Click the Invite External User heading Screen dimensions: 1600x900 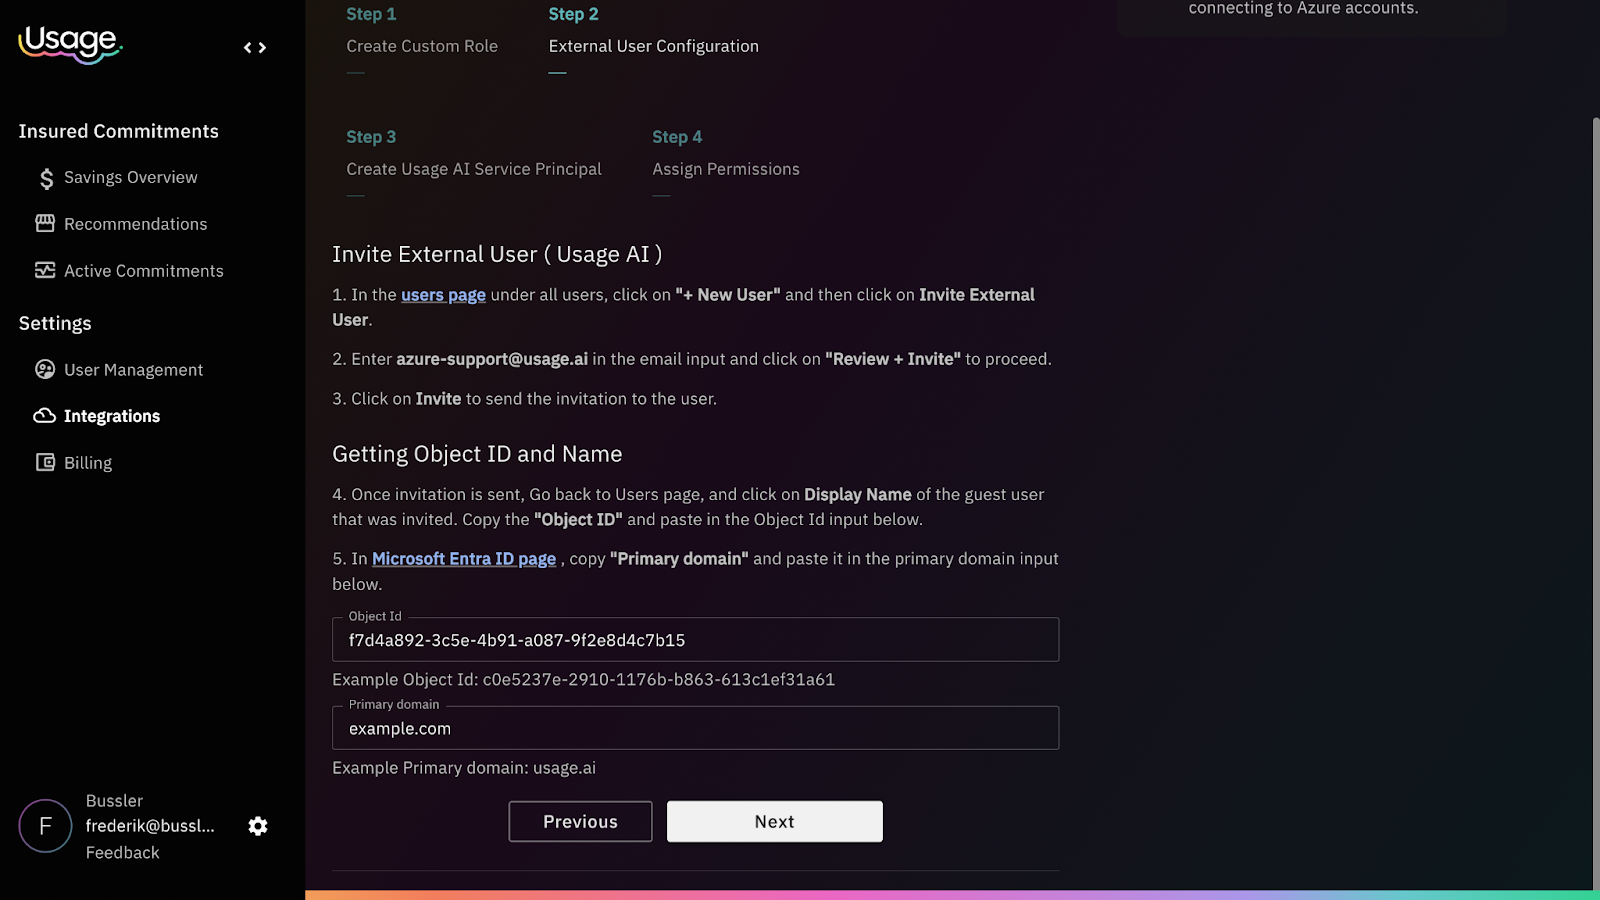[497, 254]
